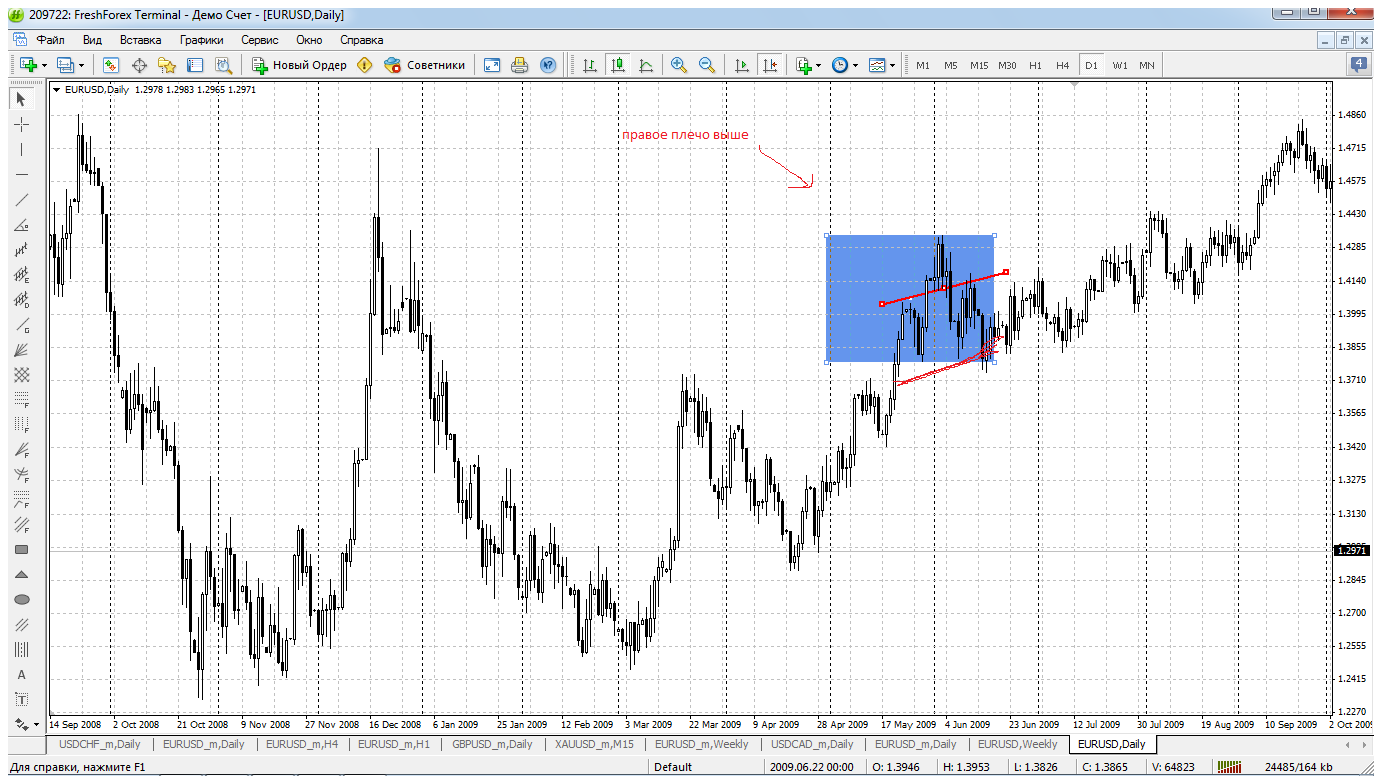The height and width of the screenshot is (784, 1382).
Task: Select the Trendline drawing tool
Action: pyautogui.click(x=22, y=199)
